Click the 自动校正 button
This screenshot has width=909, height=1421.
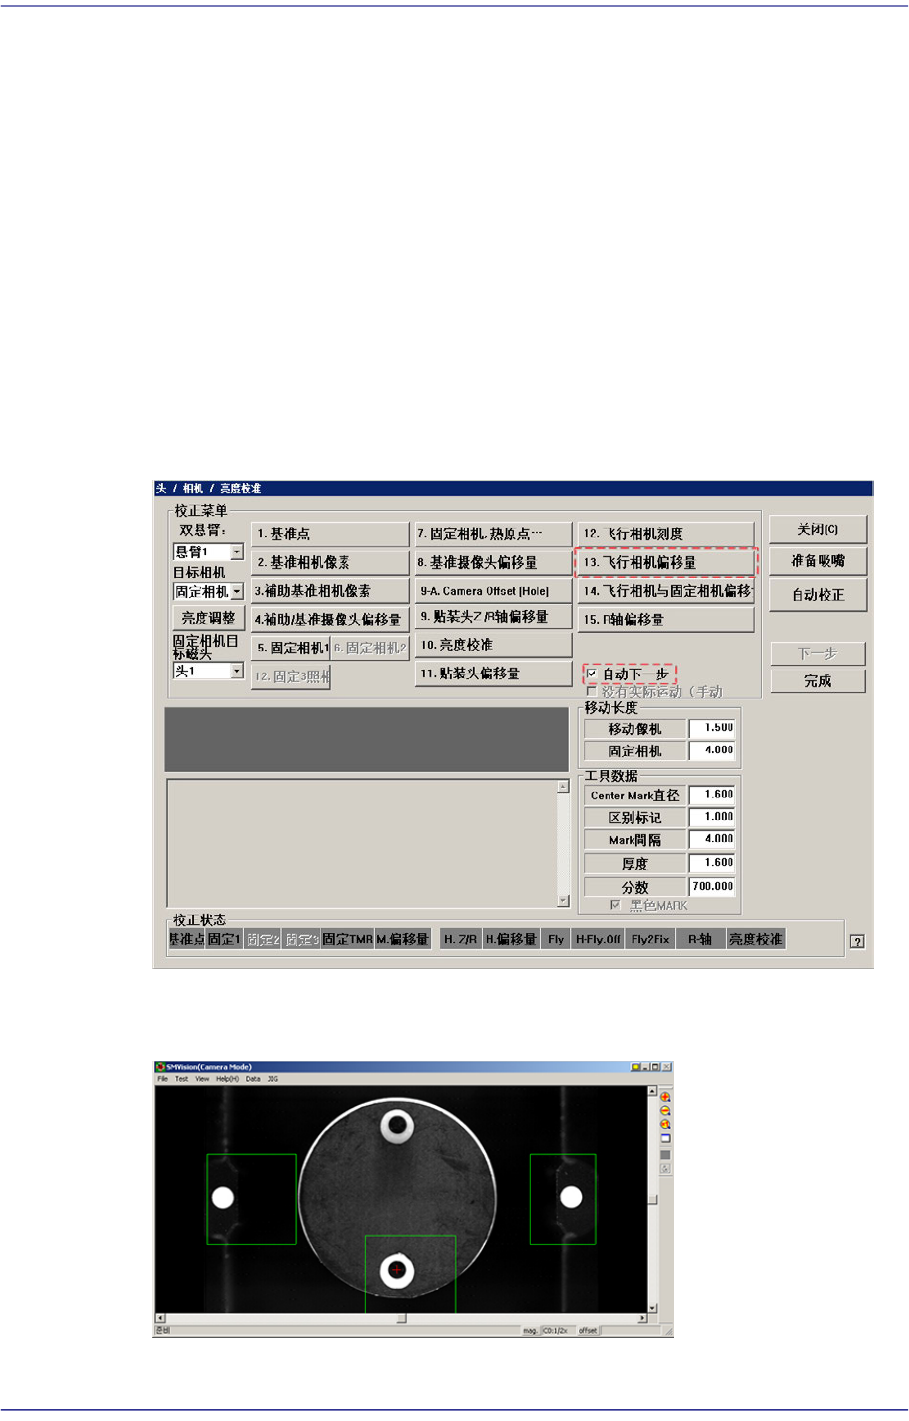click(818, 594)
